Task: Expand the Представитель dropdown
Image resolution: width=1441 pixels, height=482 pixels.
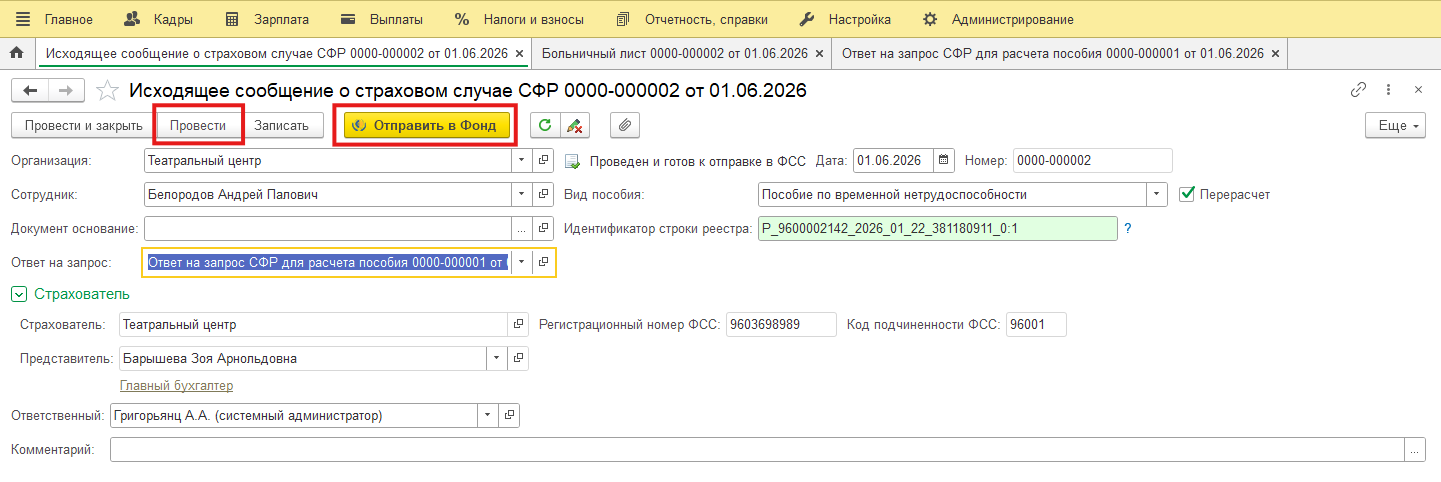Action: (496, 358)
